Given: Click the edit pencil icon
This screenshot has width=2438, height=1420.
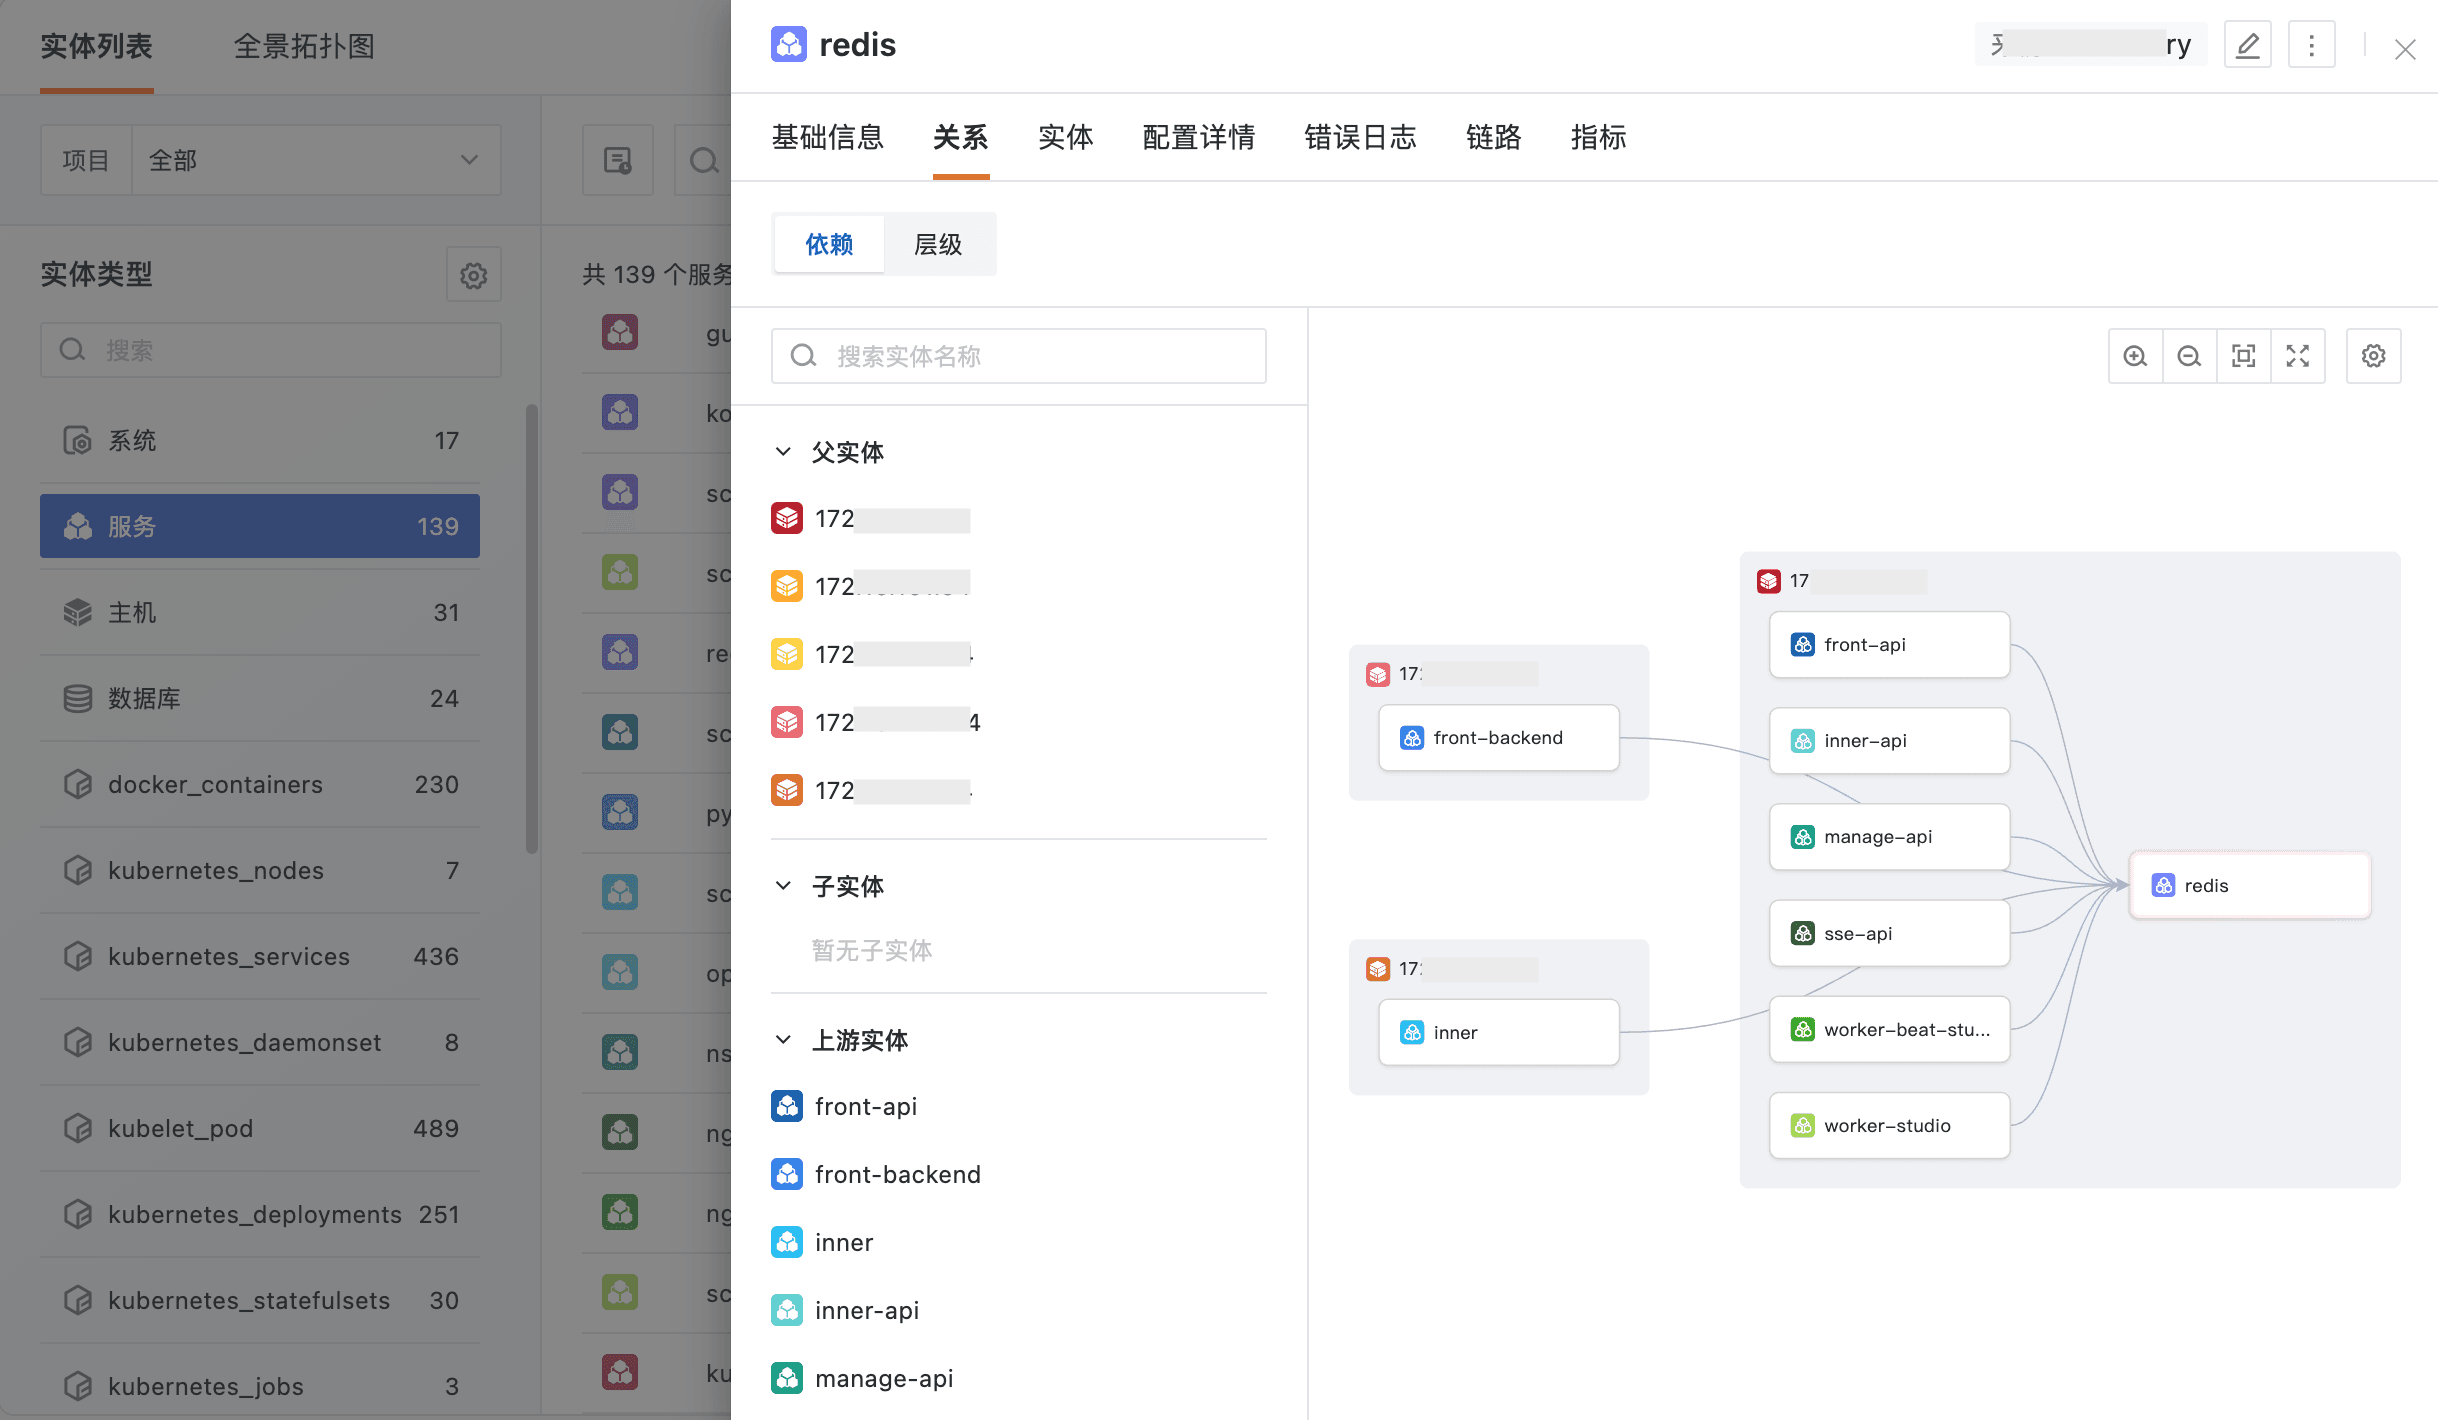Looking at the screenshot, I should [2247, 45].
